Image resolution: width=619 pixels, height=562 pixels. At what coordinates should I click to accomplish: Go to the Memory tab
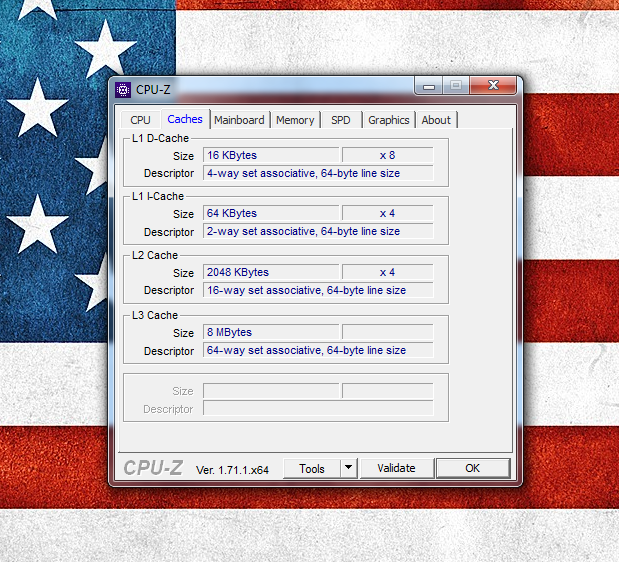click(x=295, y=120)
